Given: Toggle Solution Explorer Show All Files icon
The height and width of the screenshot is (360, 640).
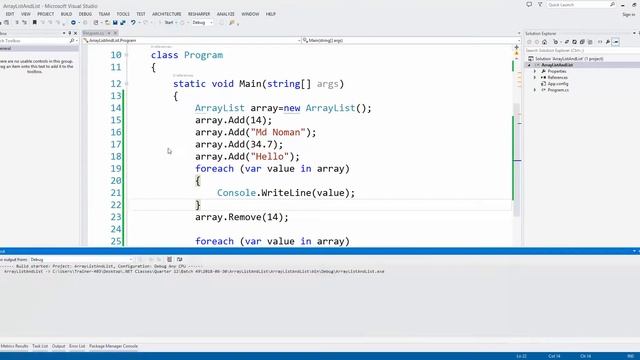Looking at the screenshot, I should tap(590, 42).
